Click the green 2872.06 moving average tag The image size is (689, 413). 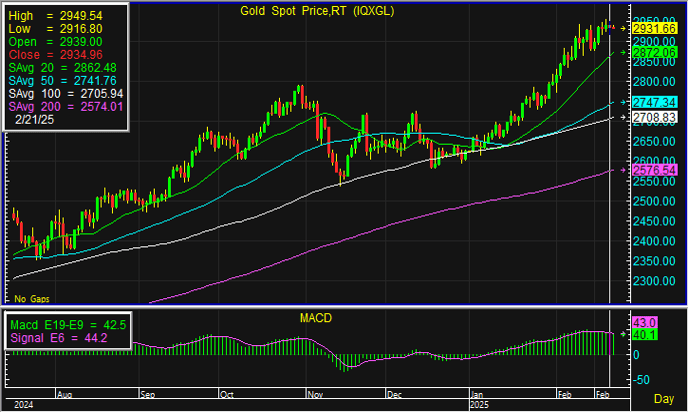656,50
